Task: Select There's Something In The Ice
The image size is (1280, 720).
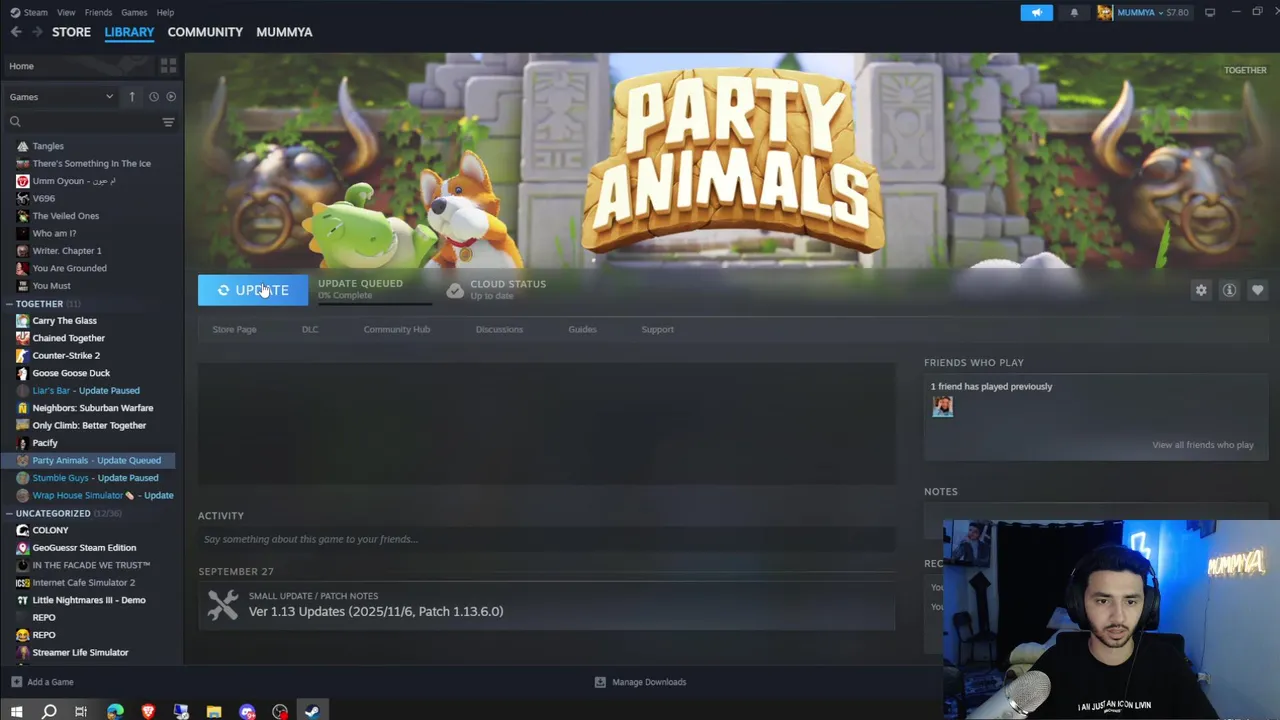Action: [92, 163]
